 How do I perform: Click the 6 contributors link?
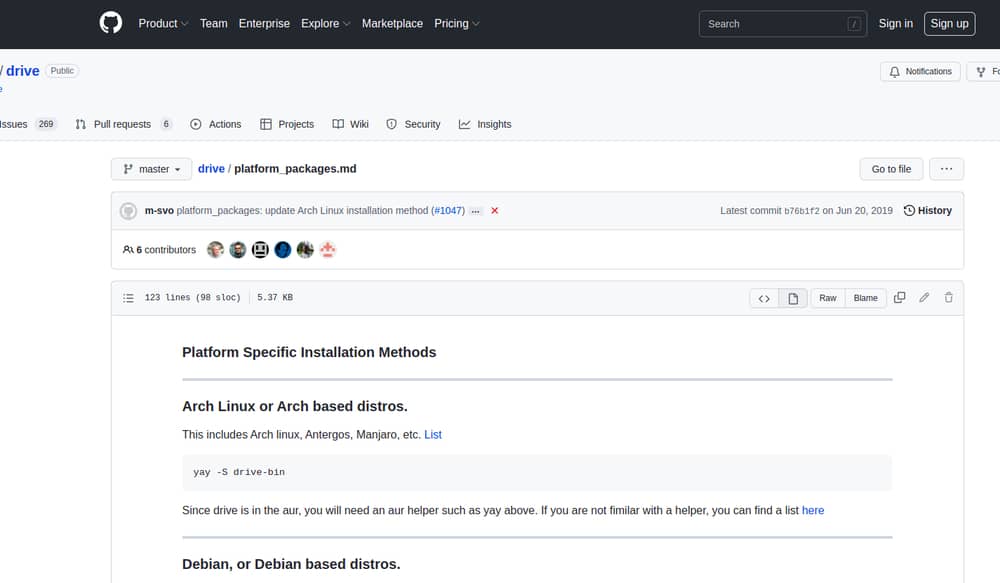159,250
